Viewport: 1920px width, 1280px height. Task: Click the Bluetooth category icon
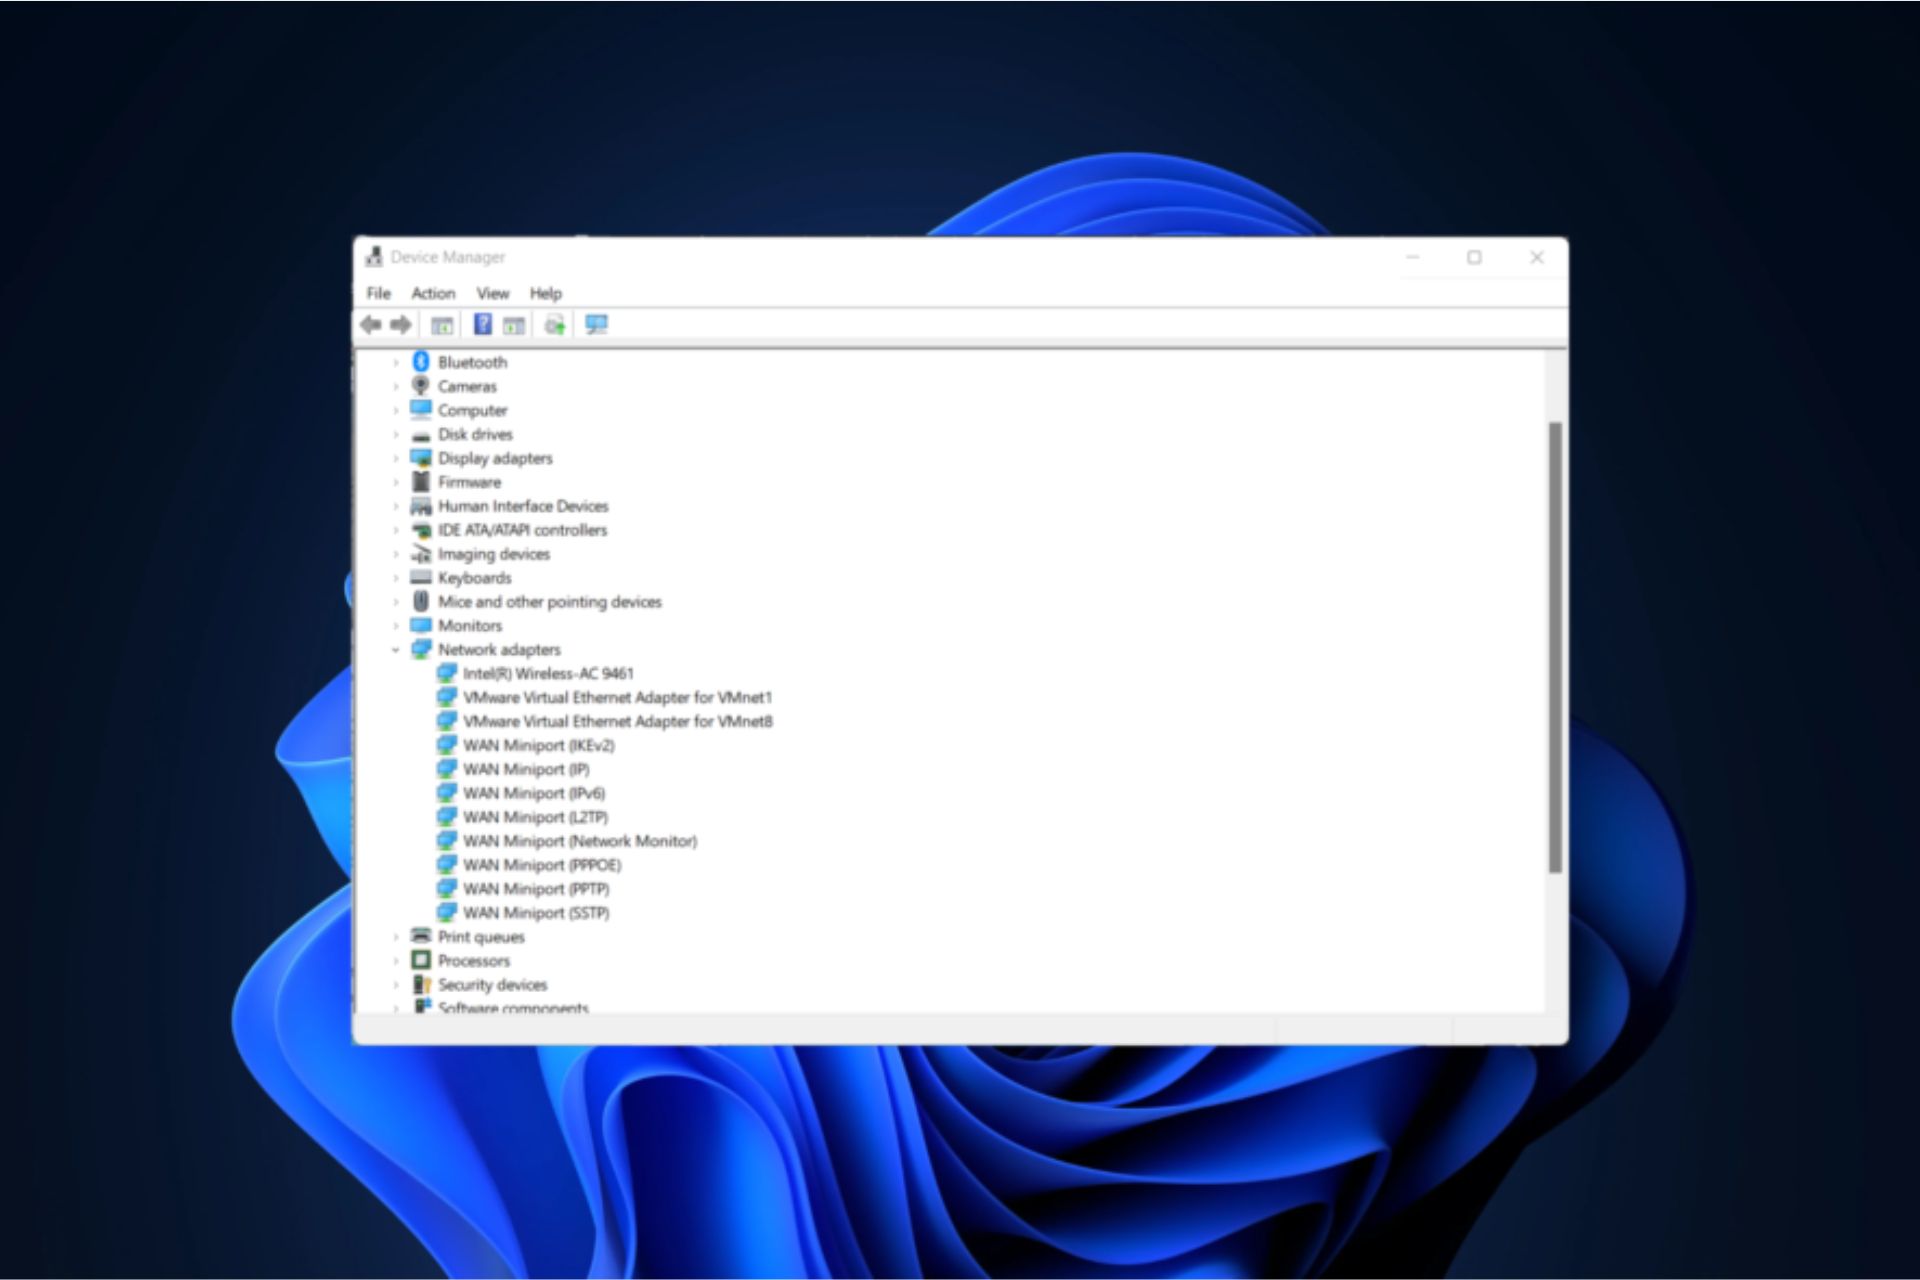421,362
